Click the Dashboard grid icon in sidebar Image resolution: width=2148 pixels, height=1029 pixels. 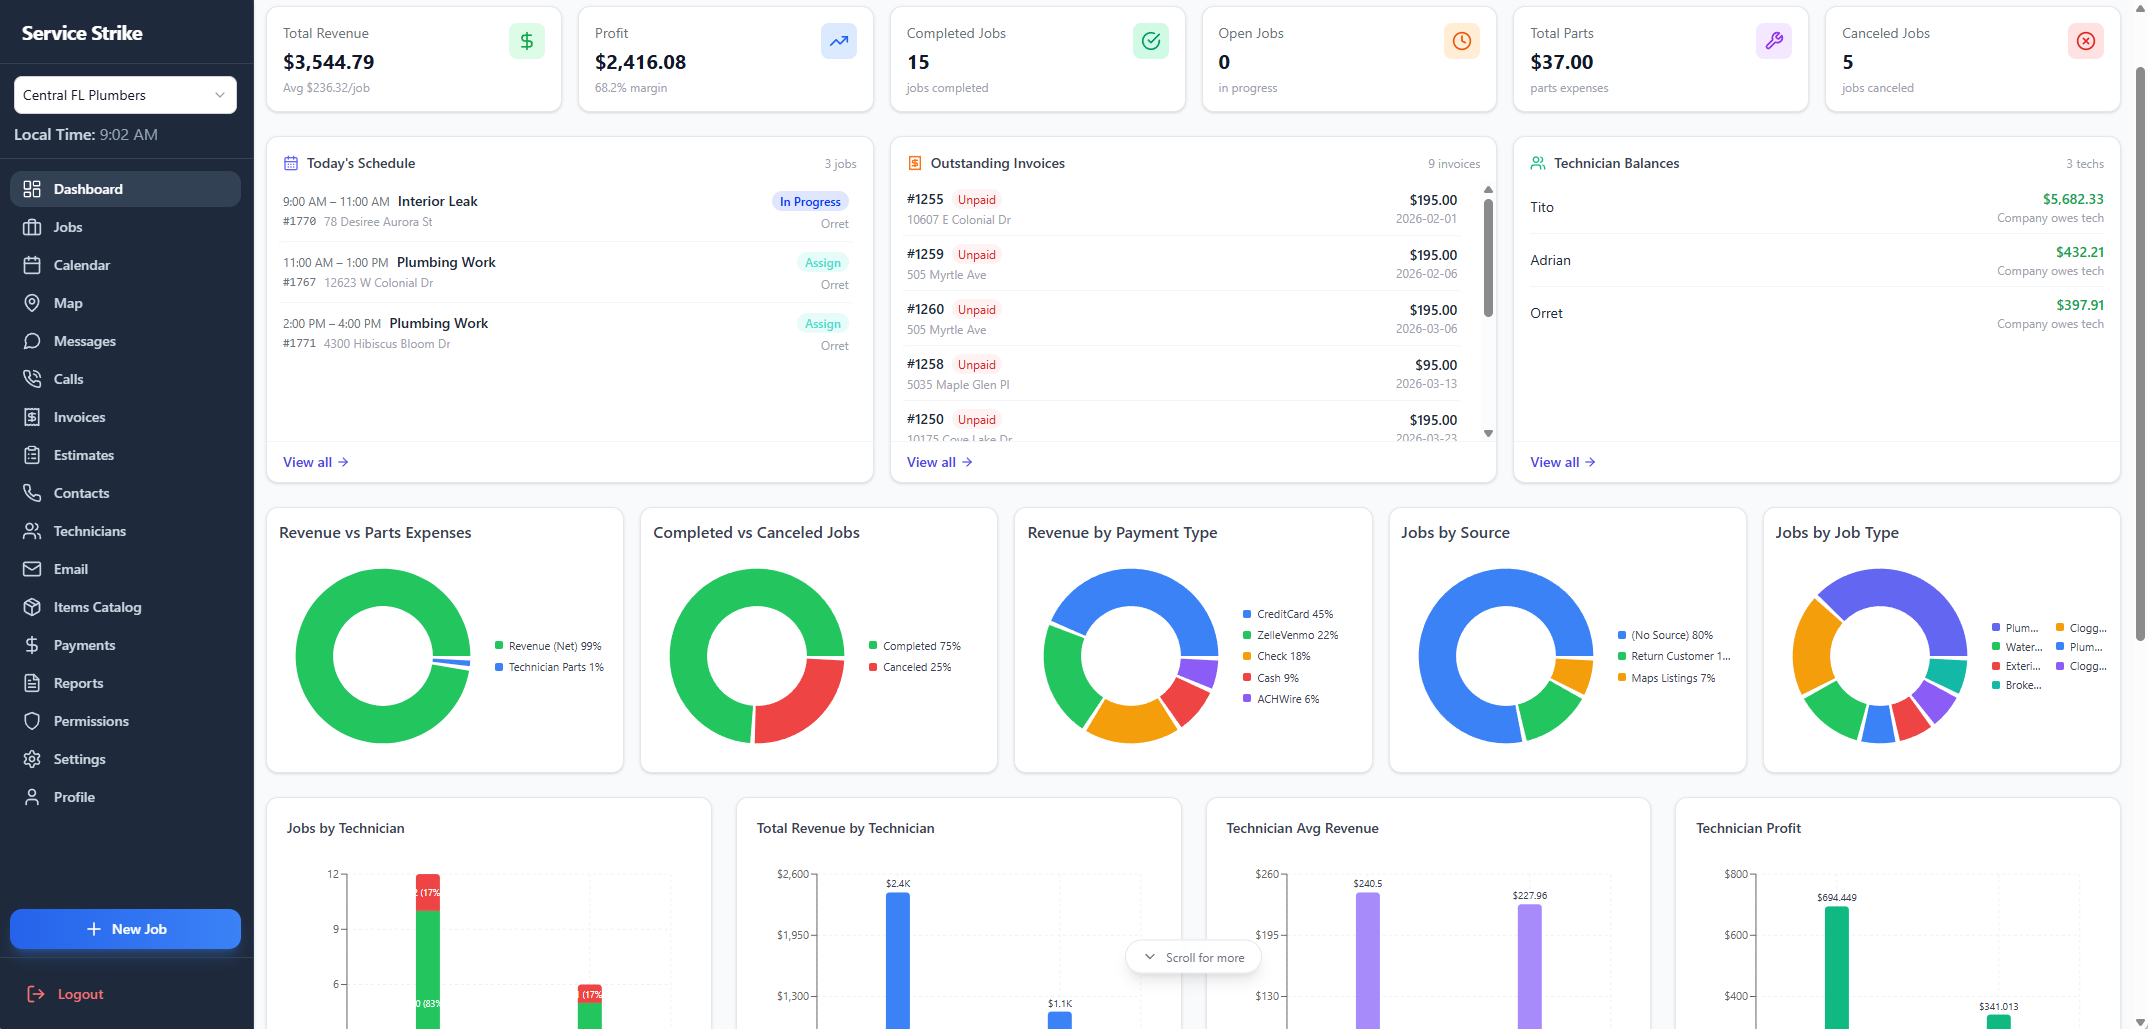click(x=32, y=189)
